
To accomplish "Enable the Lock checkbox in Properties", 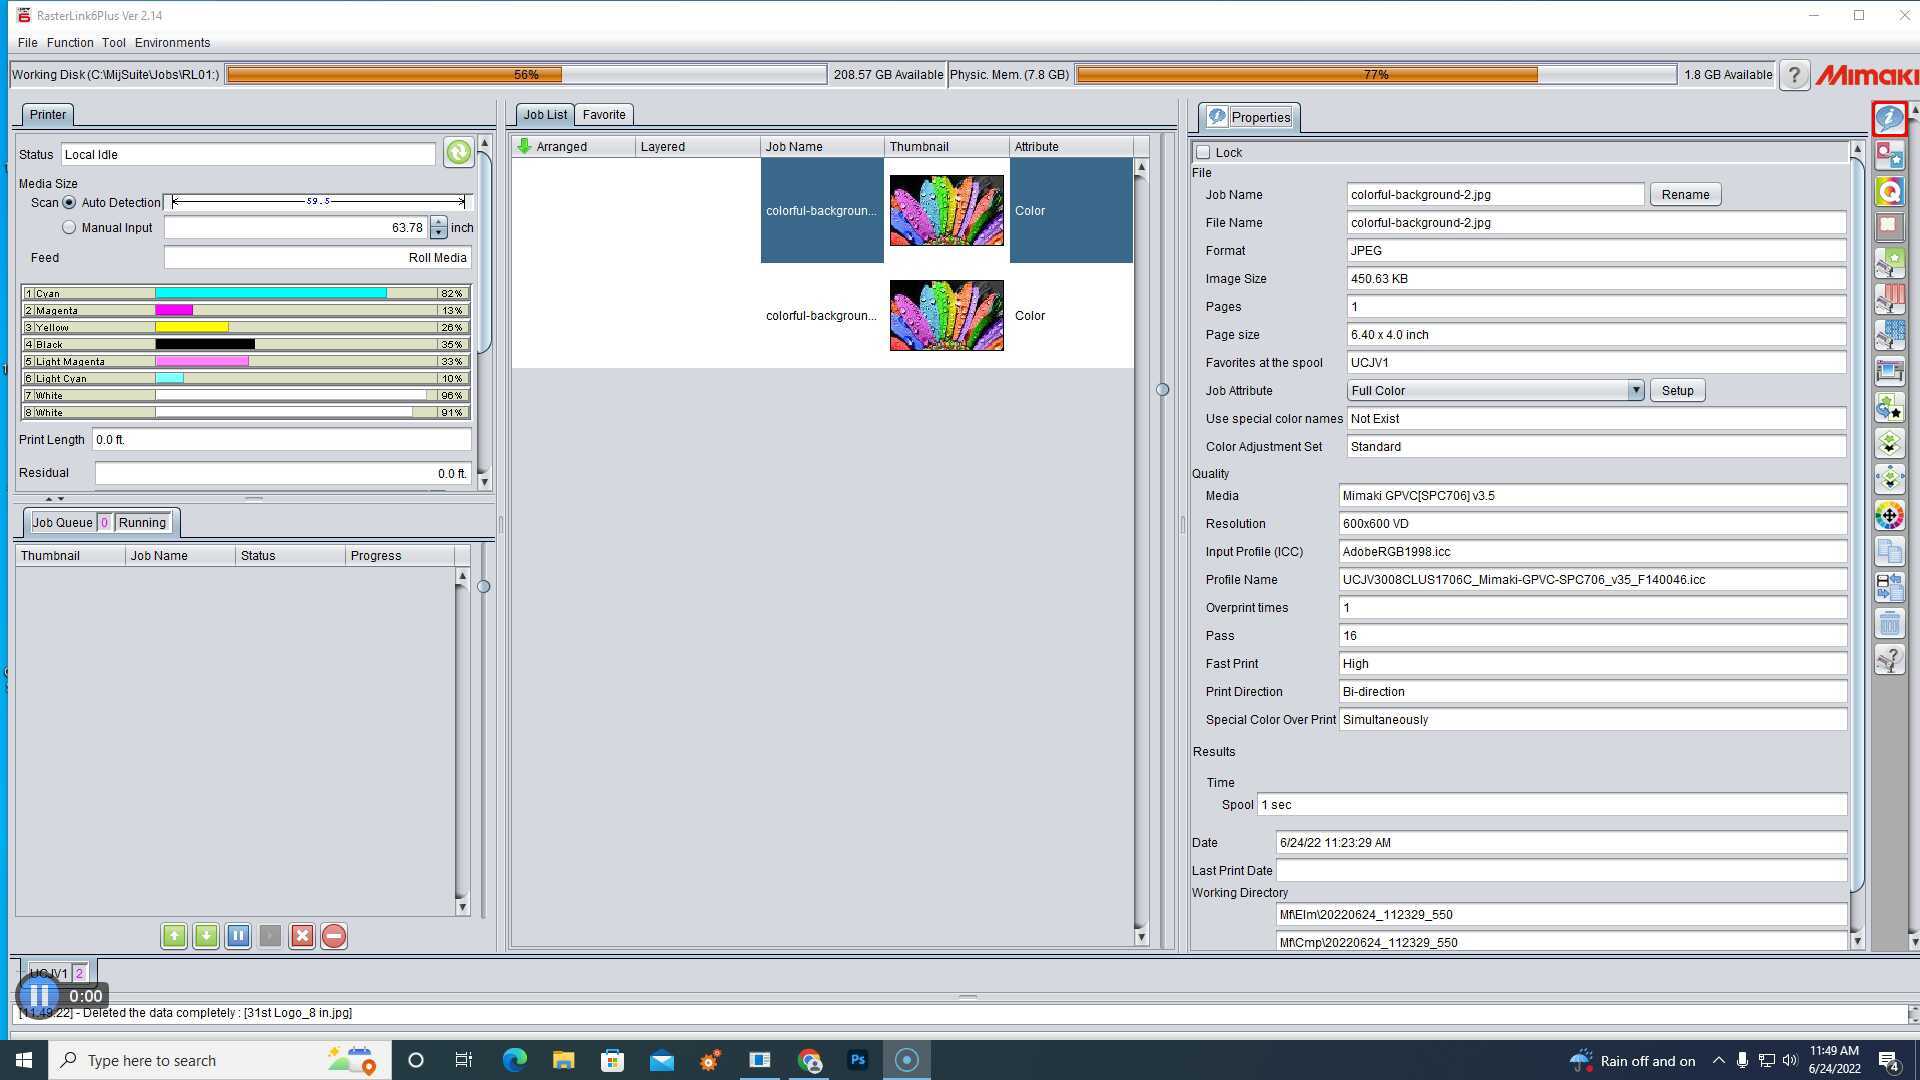I will tap(1204, 152).
